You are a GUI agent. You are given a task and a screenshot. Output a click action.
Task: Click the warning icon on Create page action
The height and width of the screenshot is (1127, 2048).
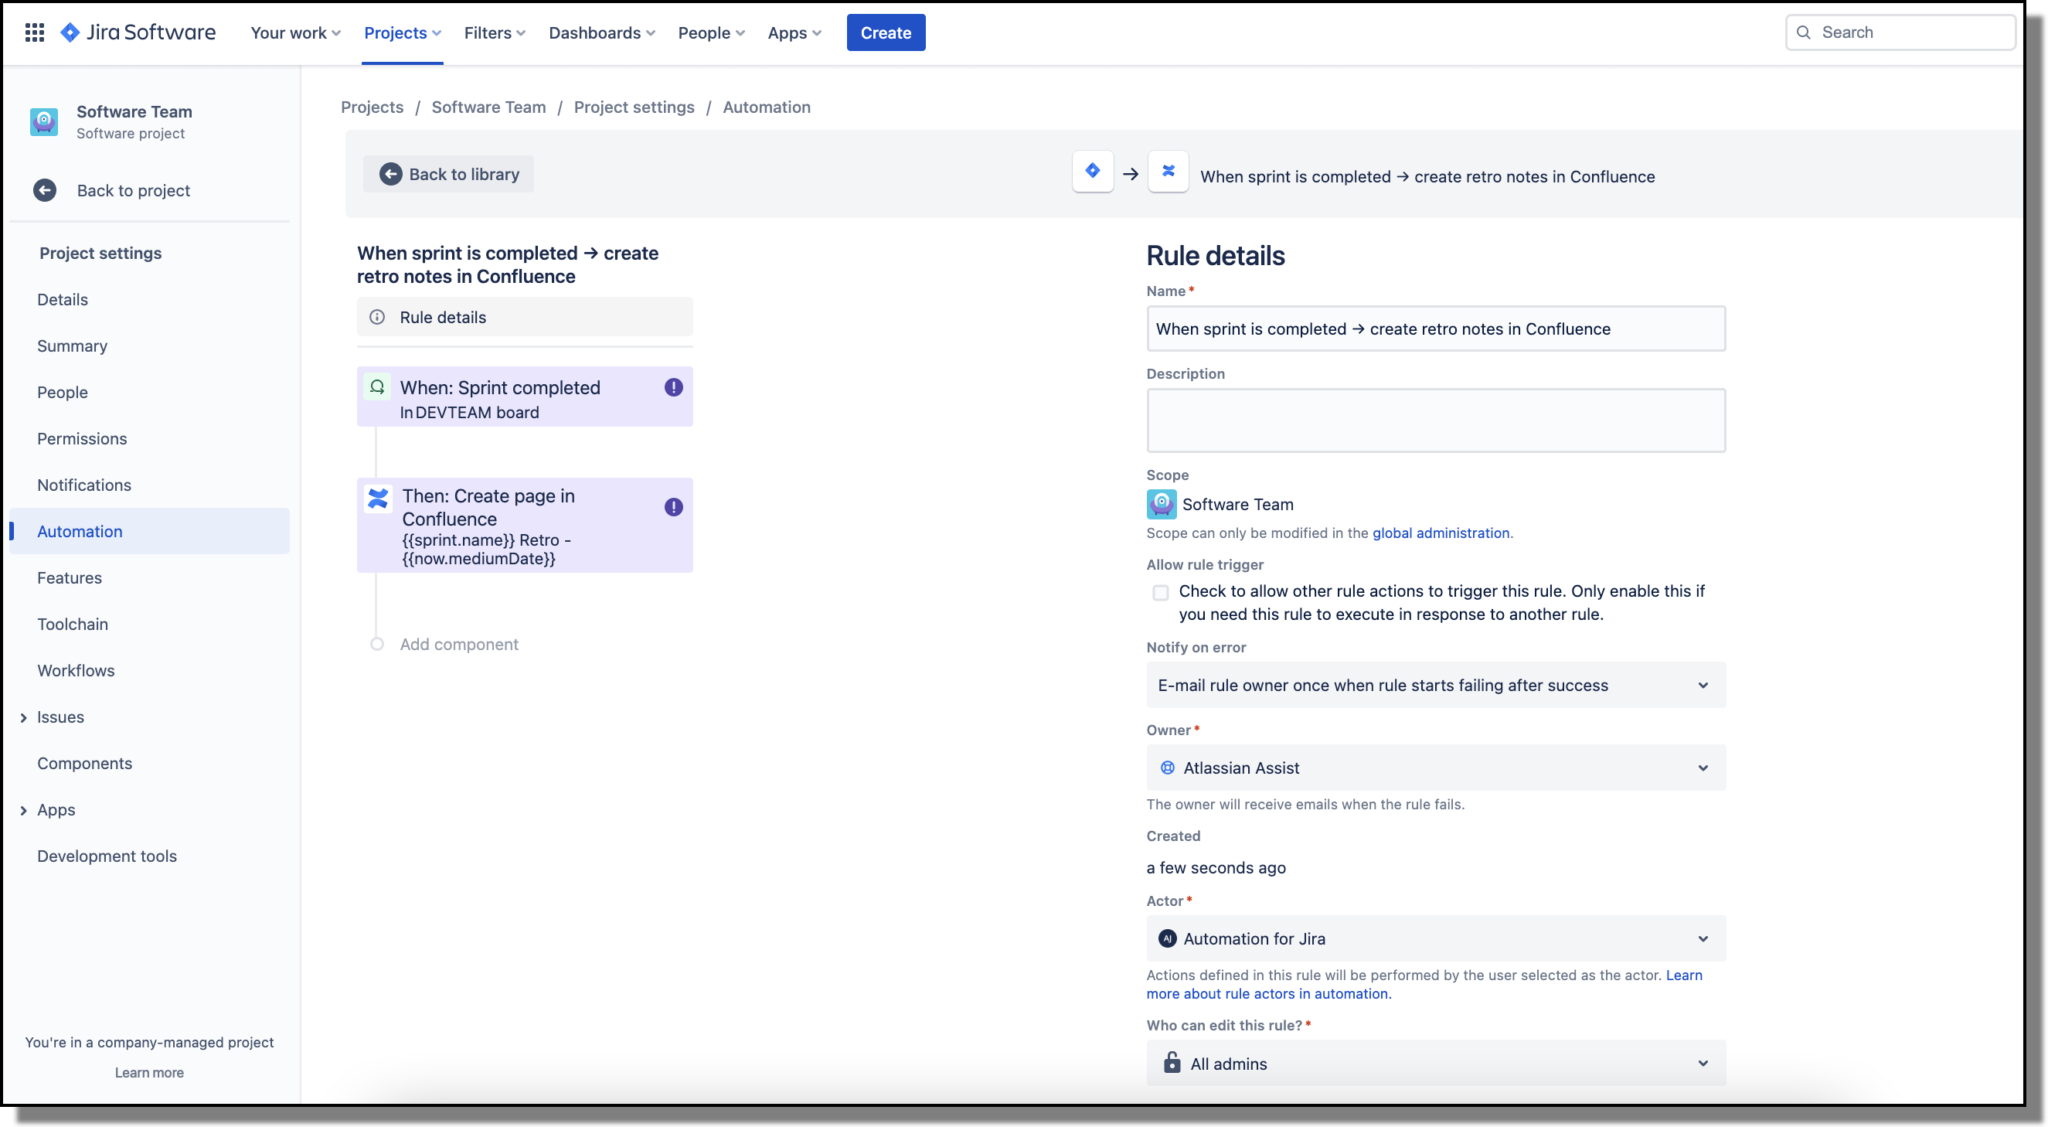point(673,507)
